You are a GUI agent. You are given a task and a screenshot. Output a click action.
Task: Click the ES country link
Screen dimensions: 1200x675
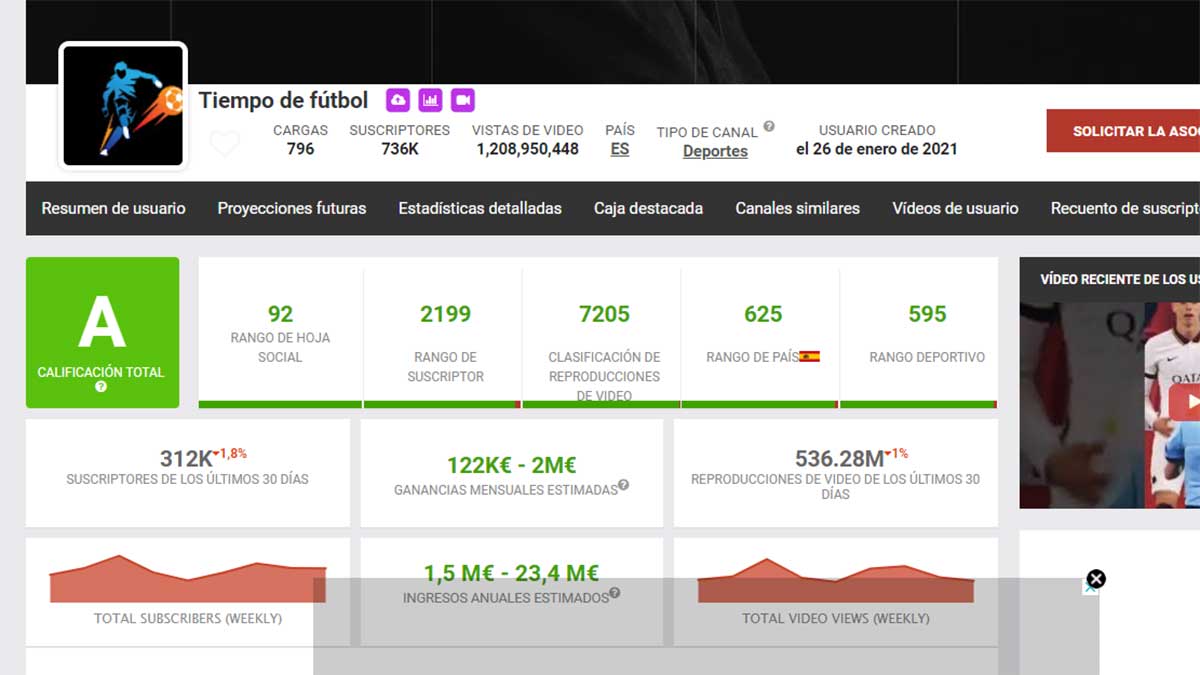620,149
